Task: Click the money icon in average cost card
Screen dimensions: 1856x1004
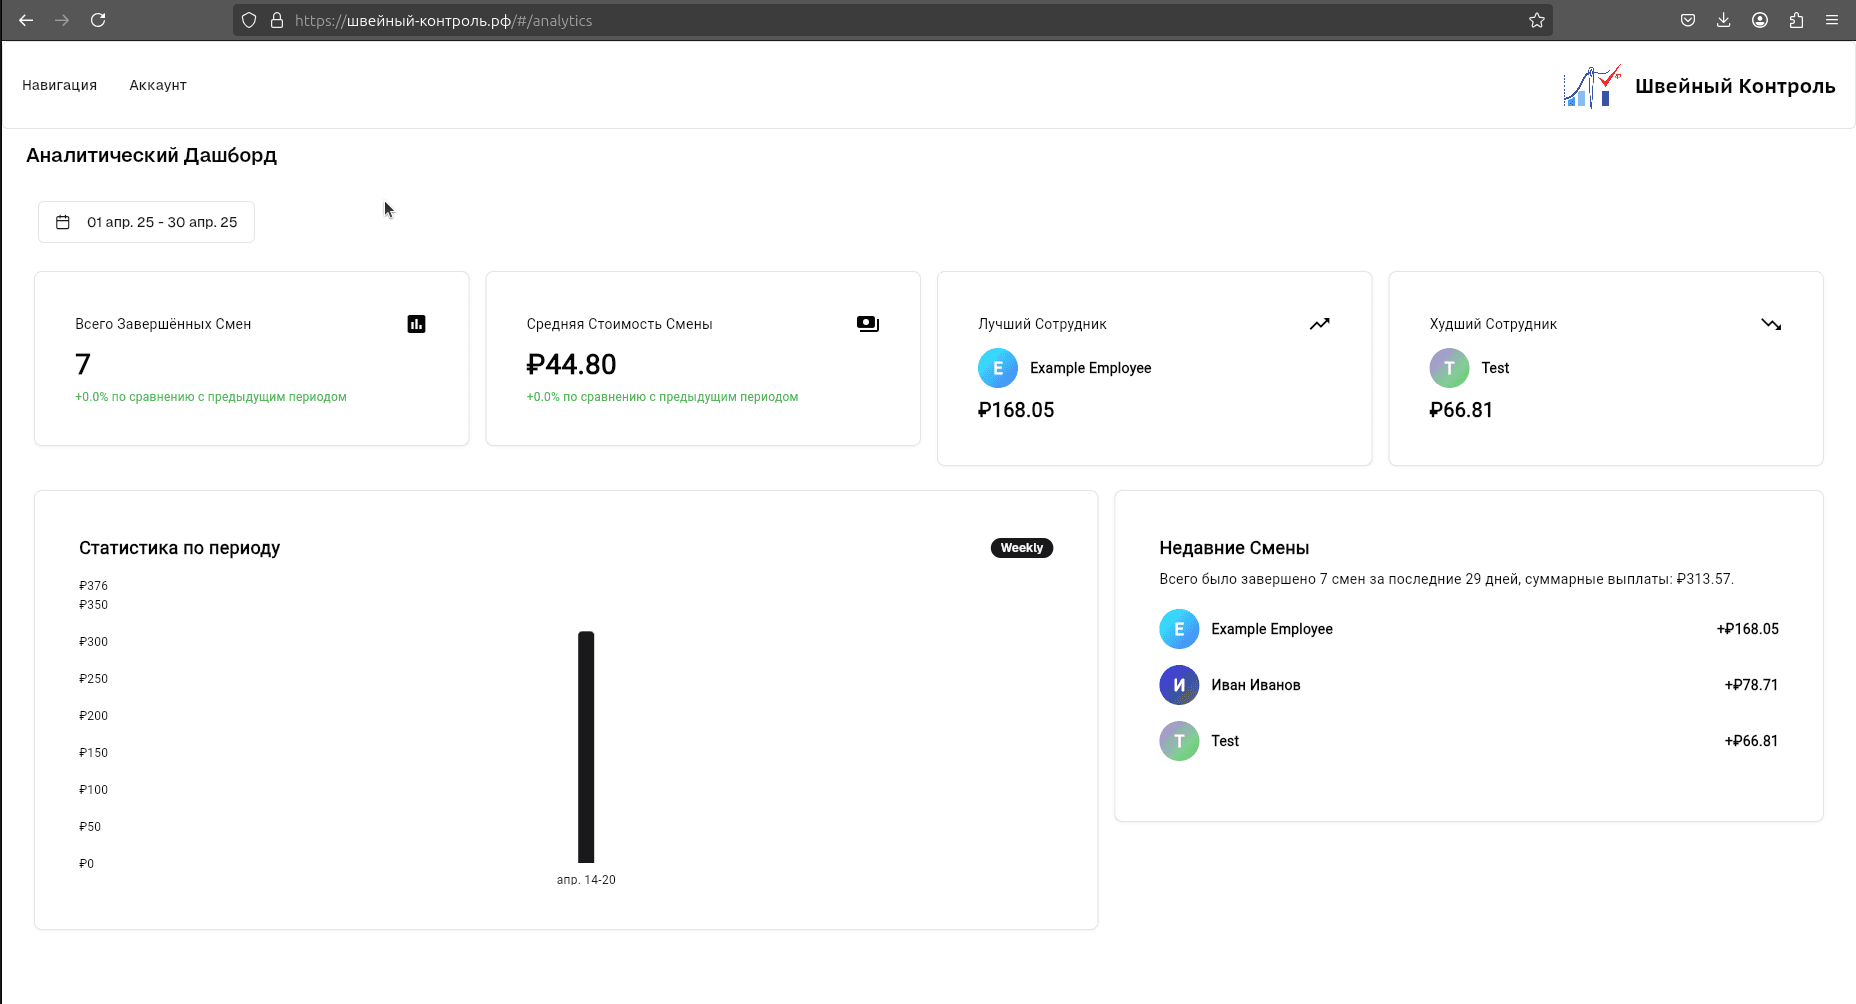Action: coord(868,324)
